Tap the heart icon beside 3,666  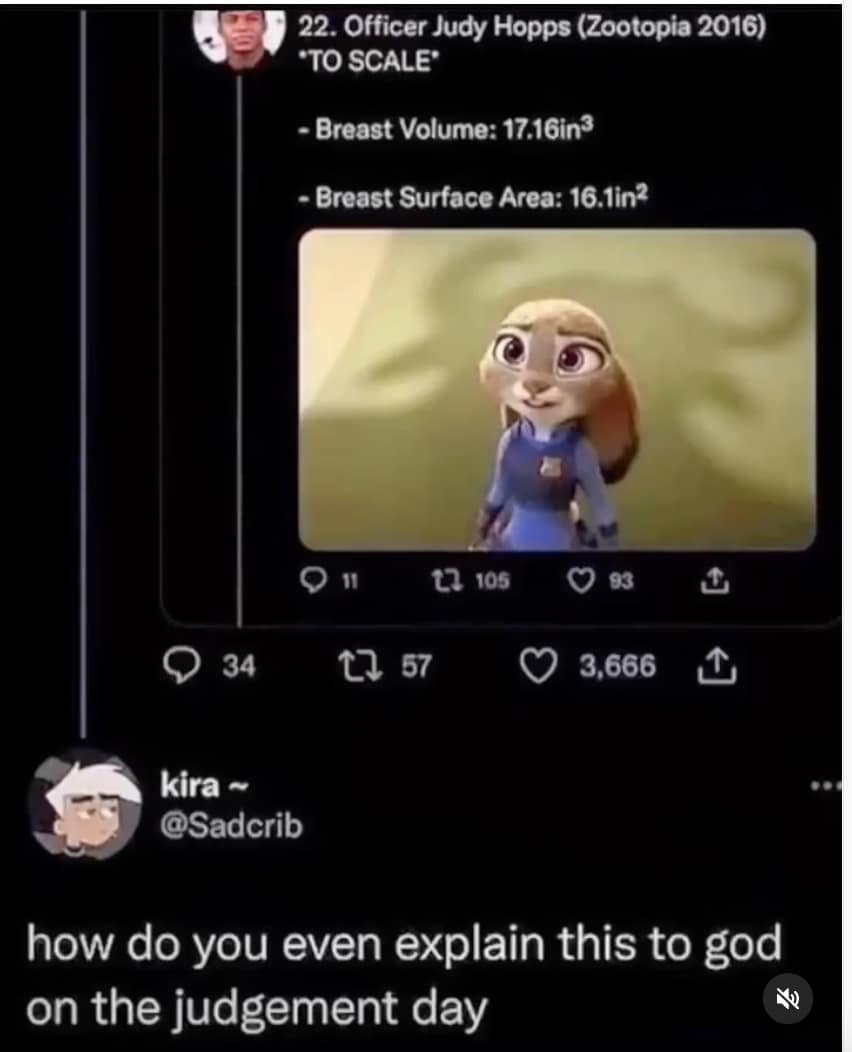[x=540, y=666]
